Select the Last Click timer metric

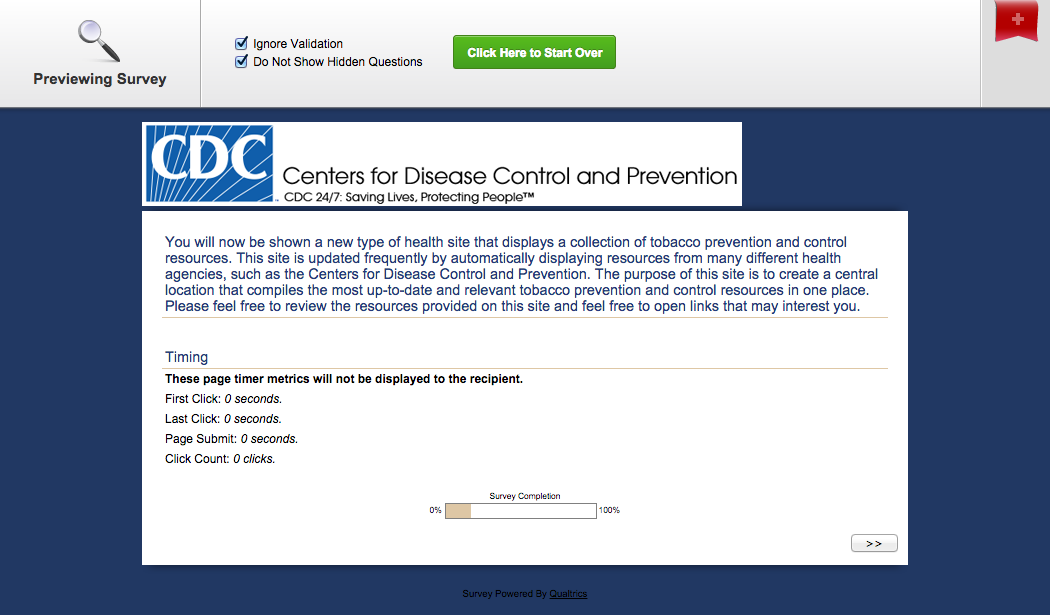223,419
